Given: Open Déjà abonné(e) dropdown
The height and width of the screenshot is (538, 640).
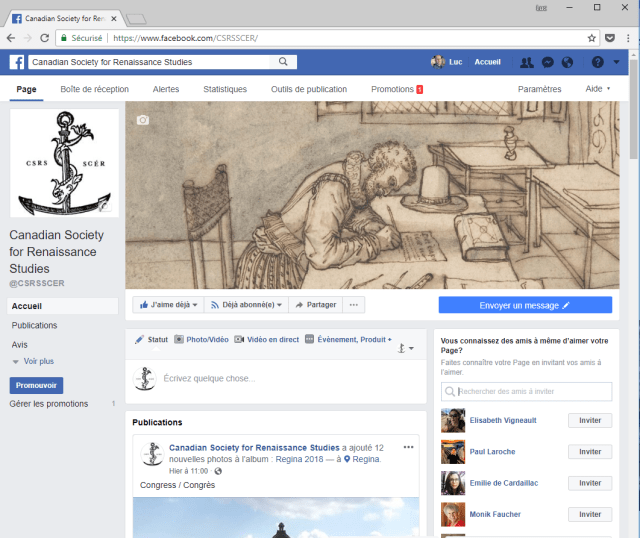Looking at the screenshot, I should point(246,305).
